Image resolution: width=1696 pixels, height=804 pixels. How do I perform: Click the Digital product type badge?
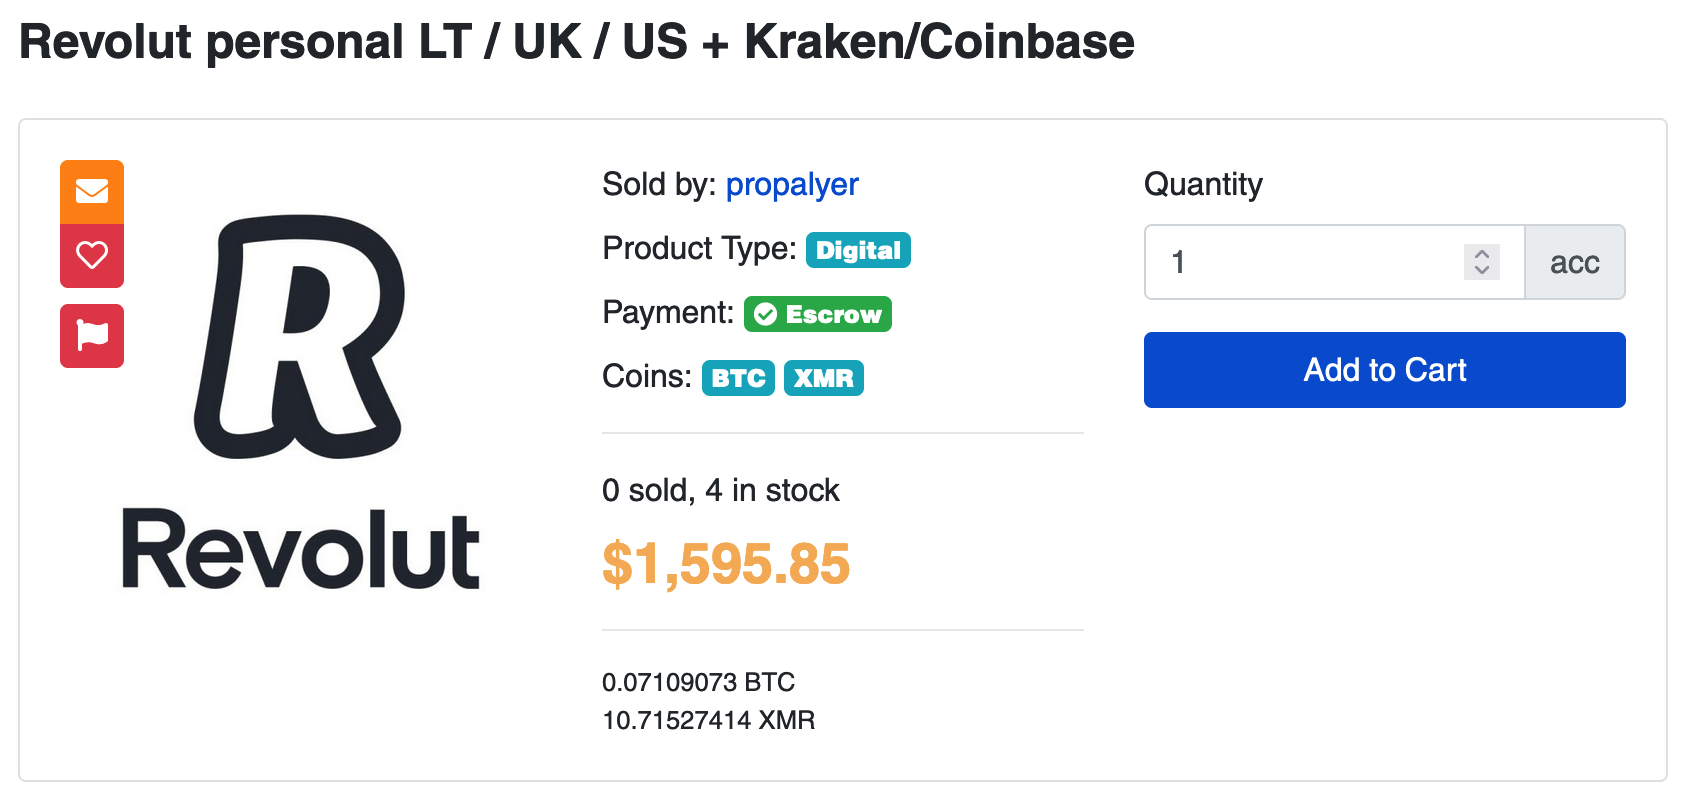[x=858, y=250]
